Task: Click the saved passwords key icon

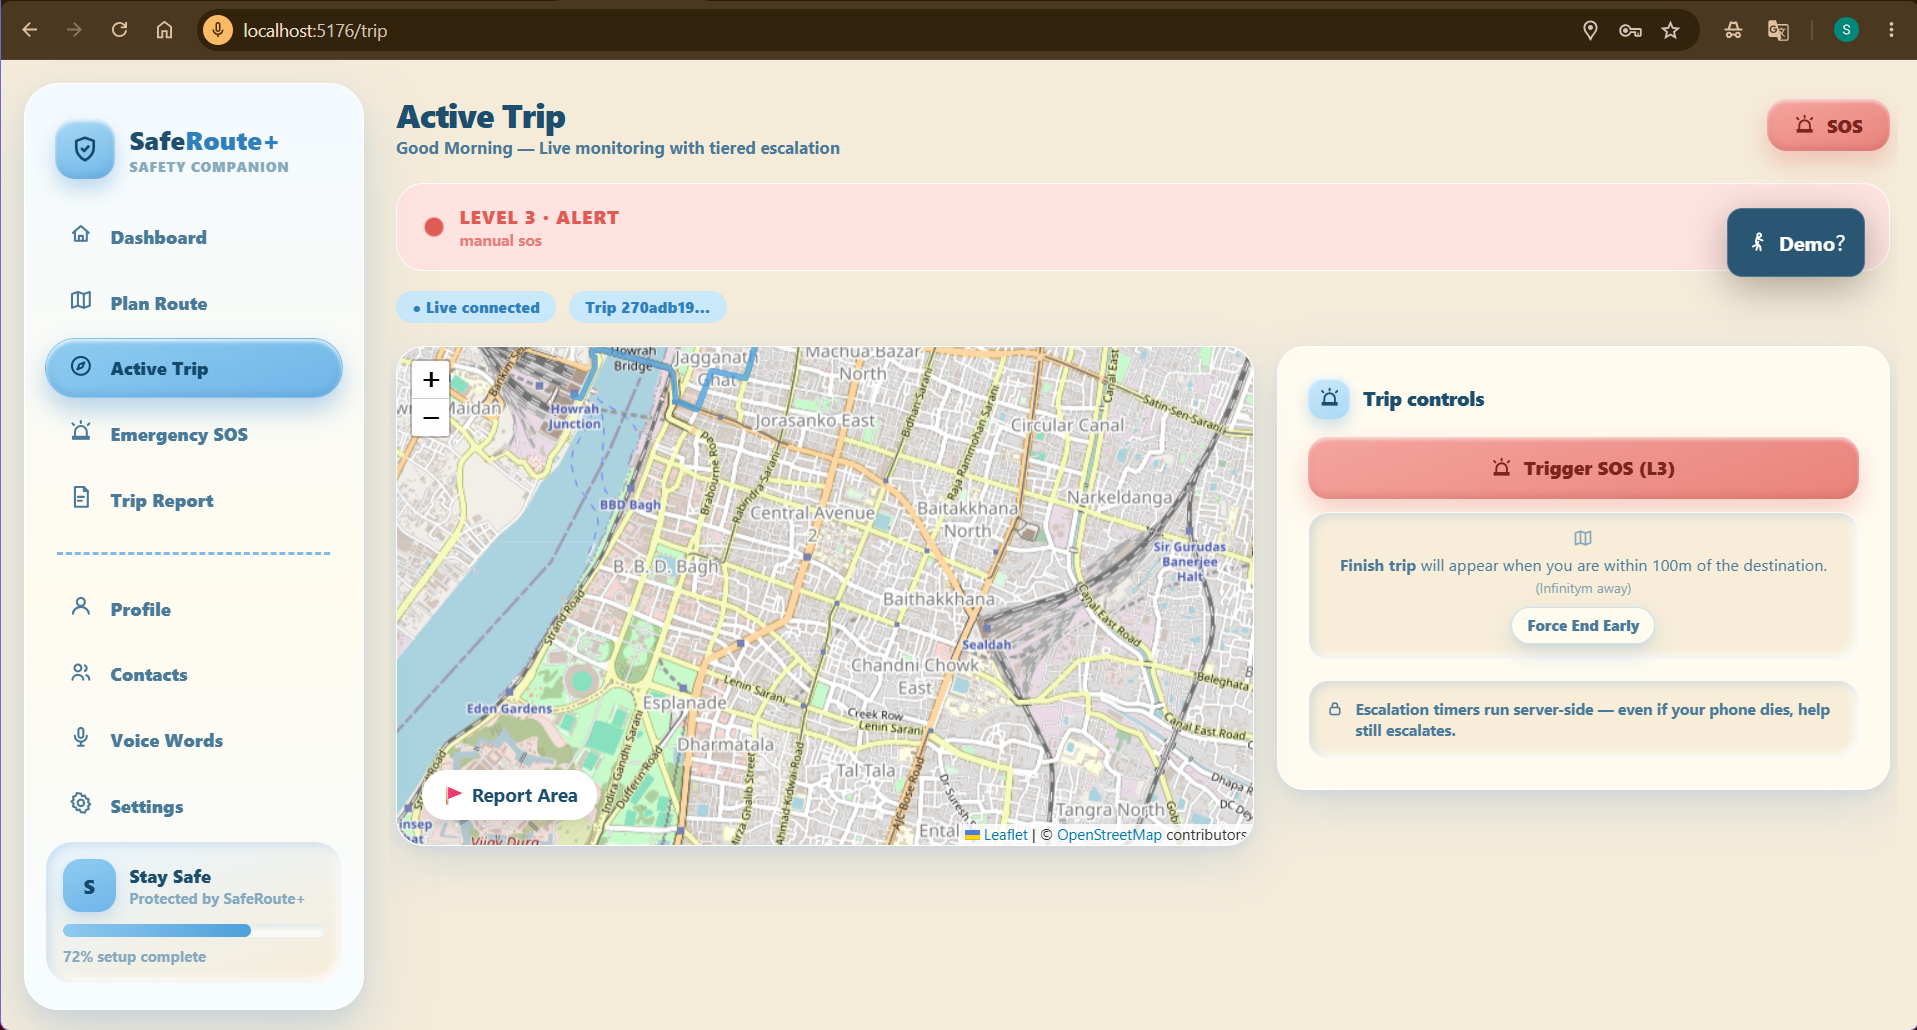Action: pos(1630,30)
